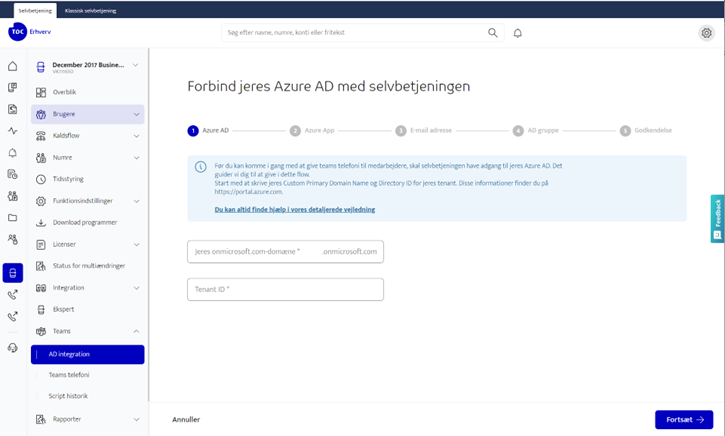The image size is (725, 436).
Task: Expand the Brugere chevron
Action: point(136,114)
